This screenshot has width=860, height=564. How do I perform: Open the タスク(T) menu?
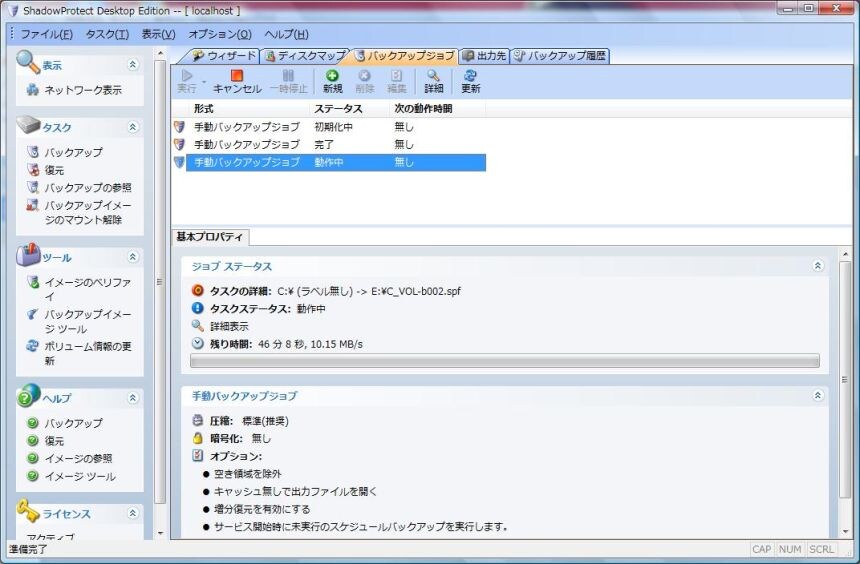coord(107,35)
